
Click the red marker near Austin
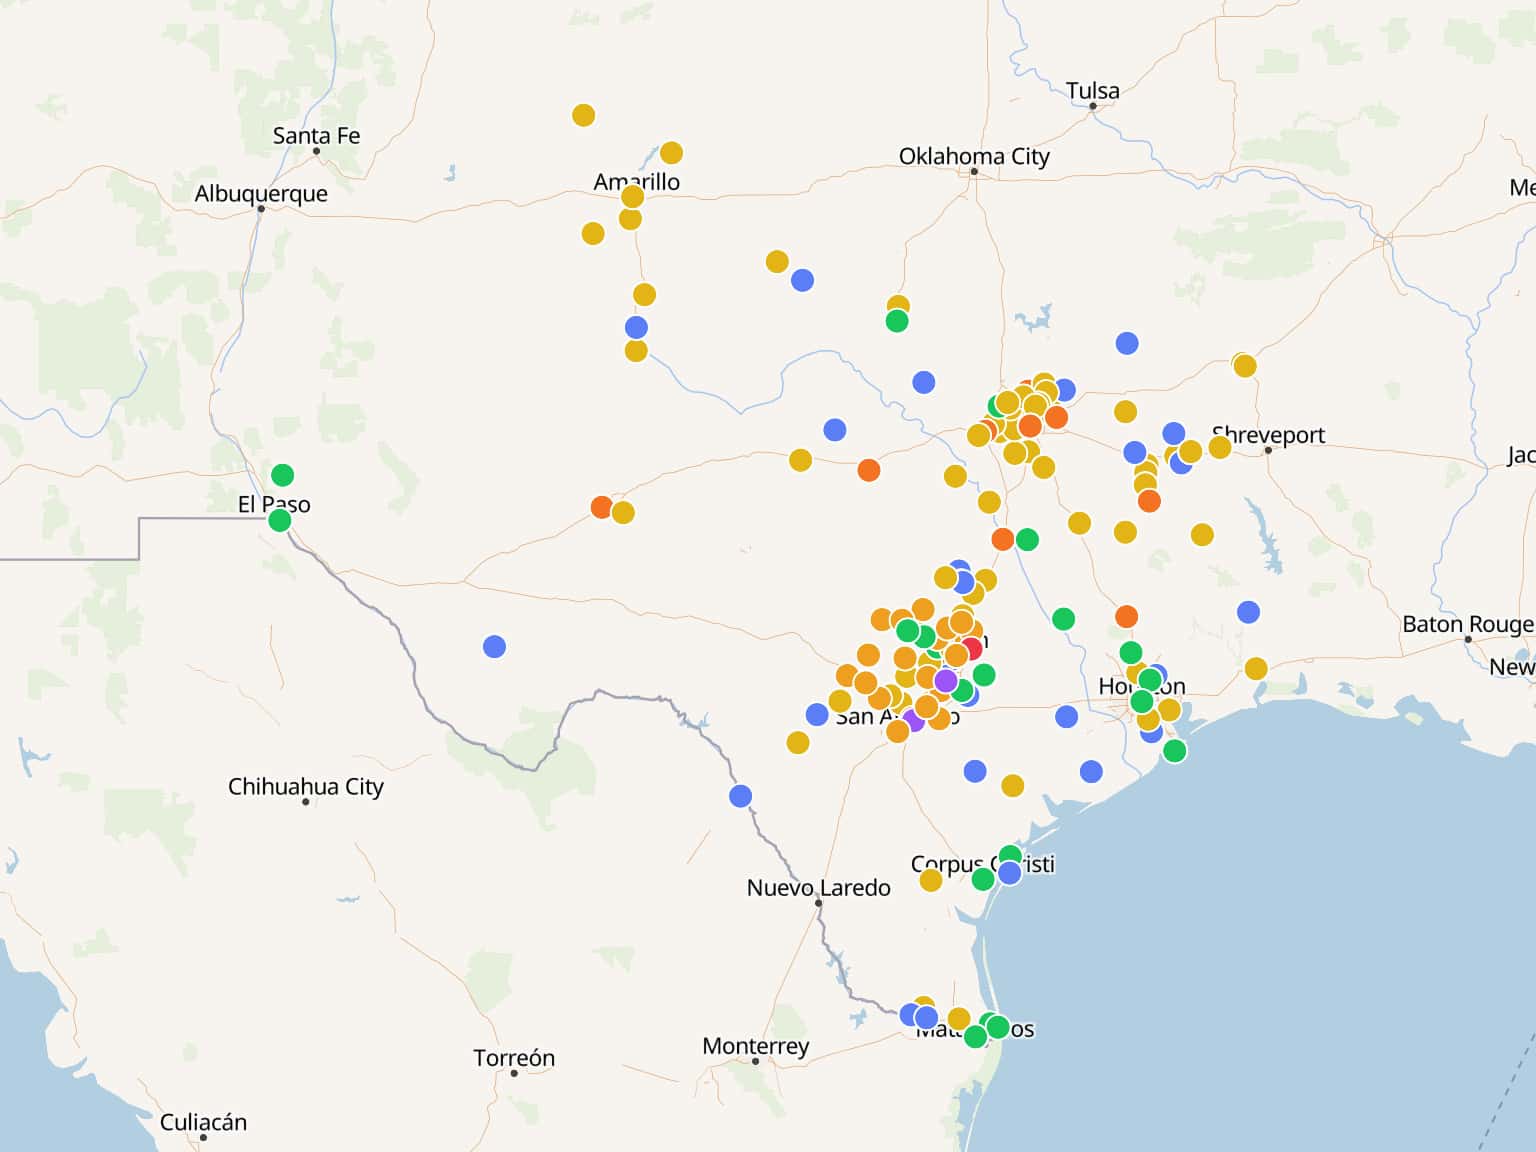pos(970,649)
